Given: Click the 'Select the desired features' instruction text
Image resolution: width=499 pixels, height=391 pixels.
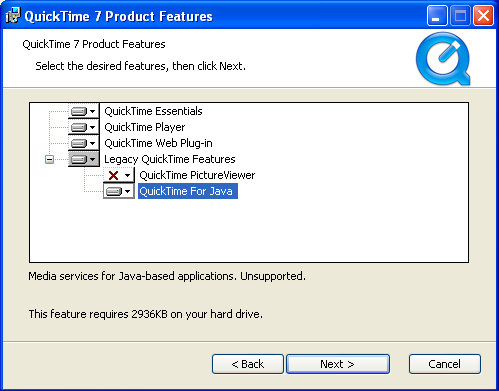Looking at the screenshot, I should point(140,66).
